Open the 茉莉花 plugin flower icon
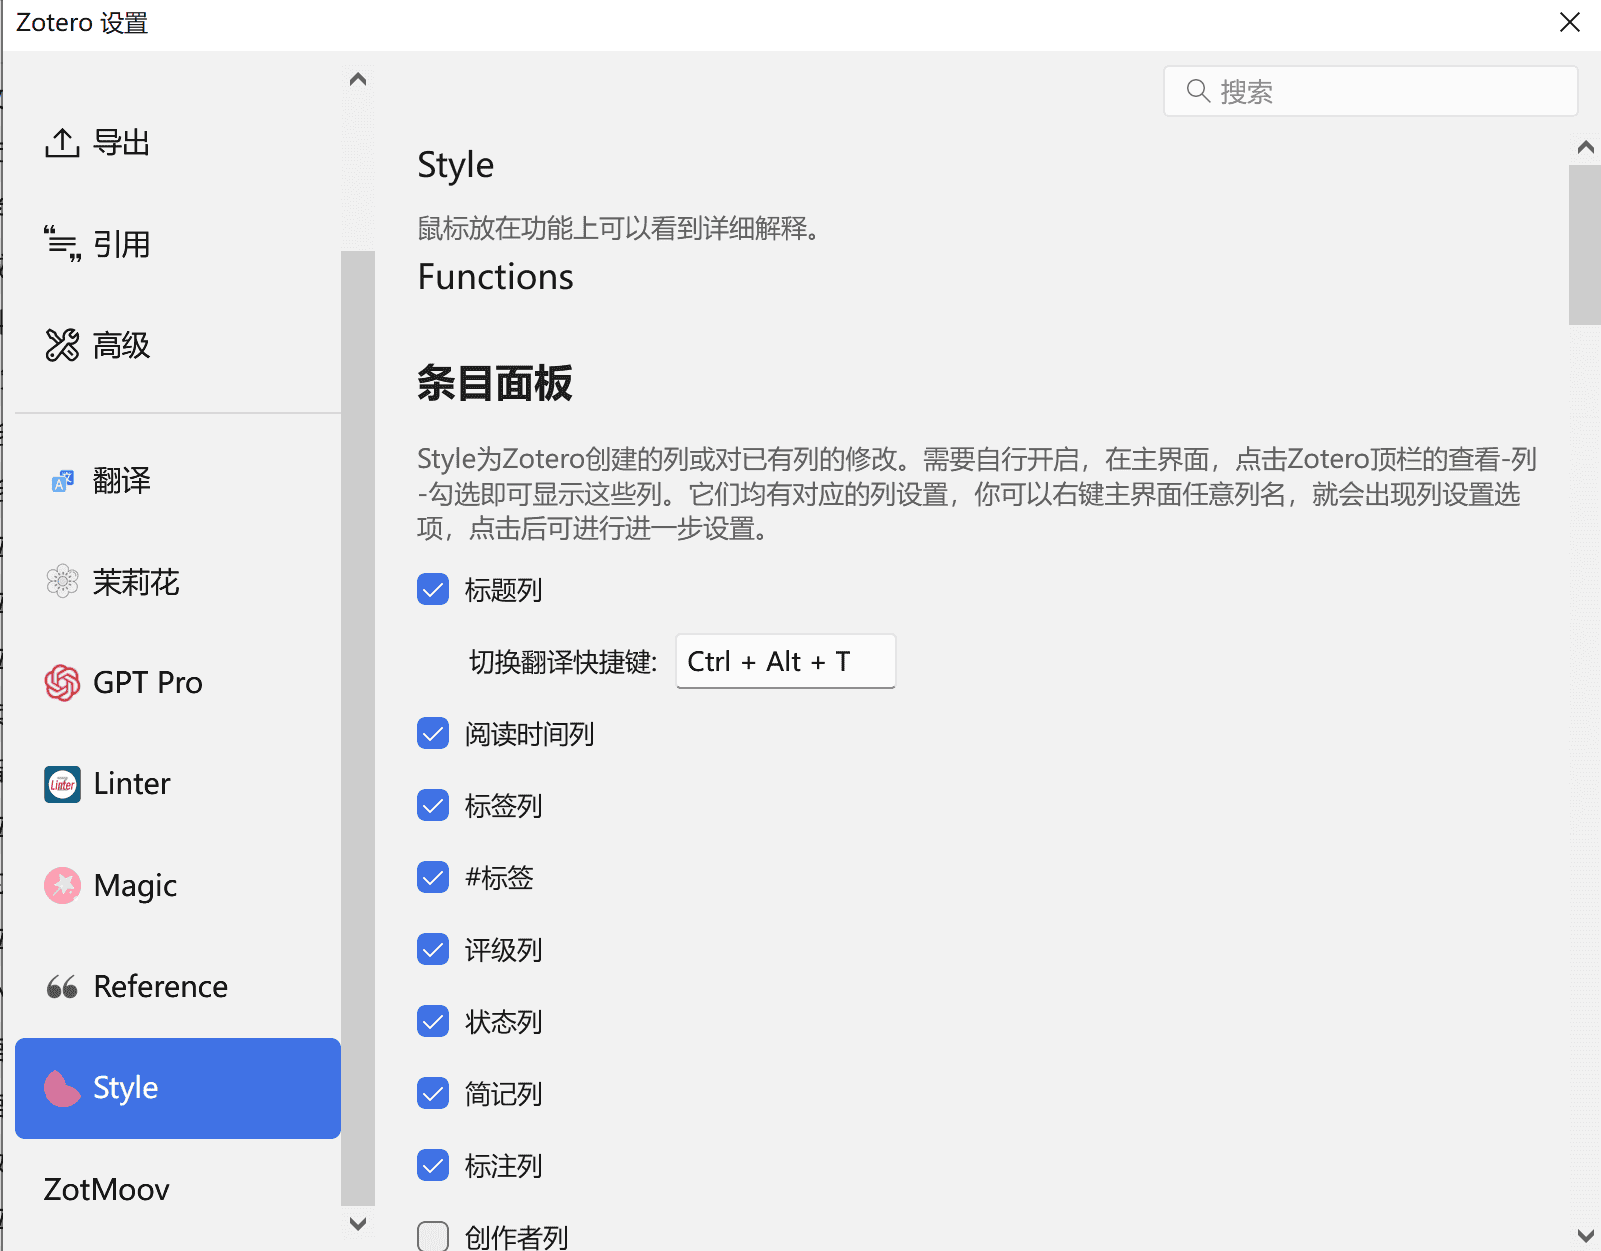1601x1251 pixels. click(62, 581)
